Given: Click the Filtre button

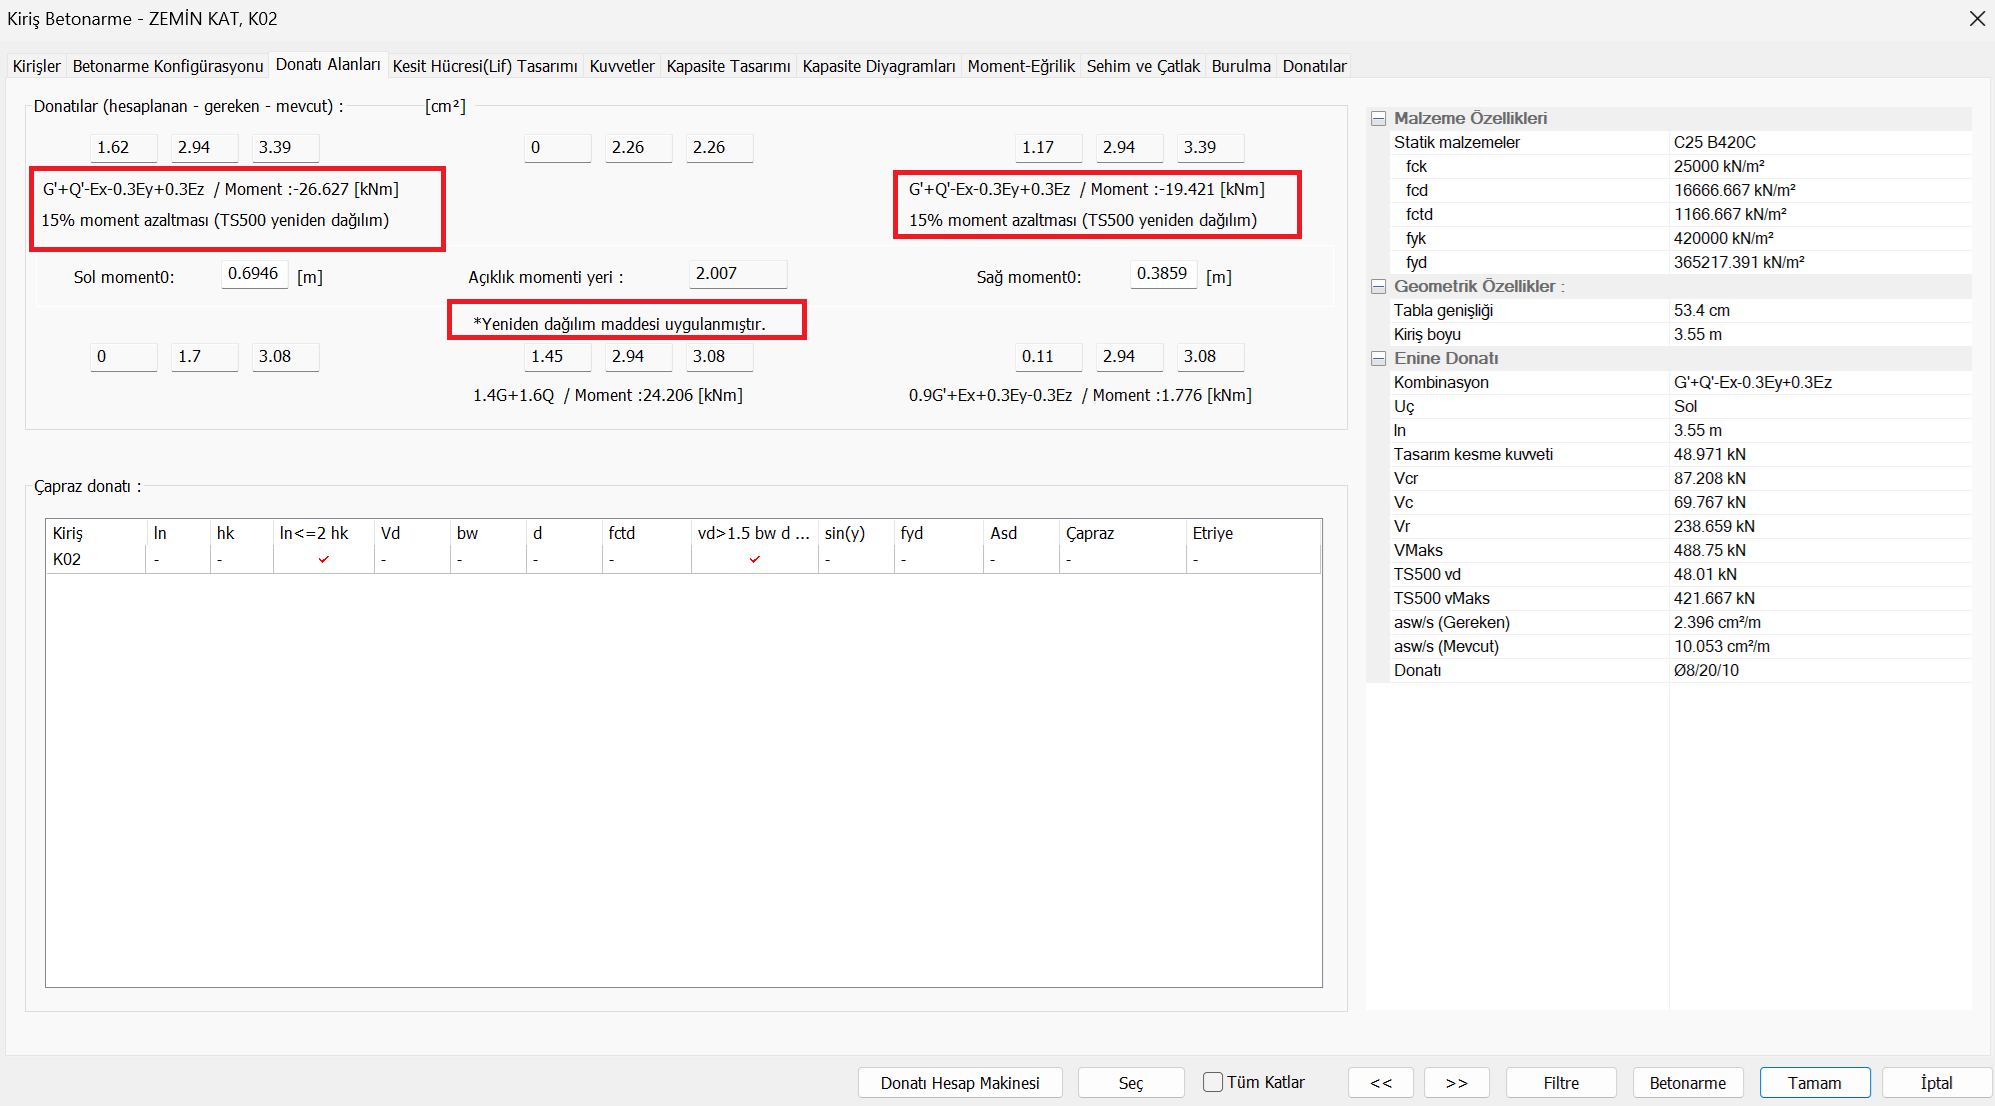Looking at the screenshot, I should point(1560,1083).
